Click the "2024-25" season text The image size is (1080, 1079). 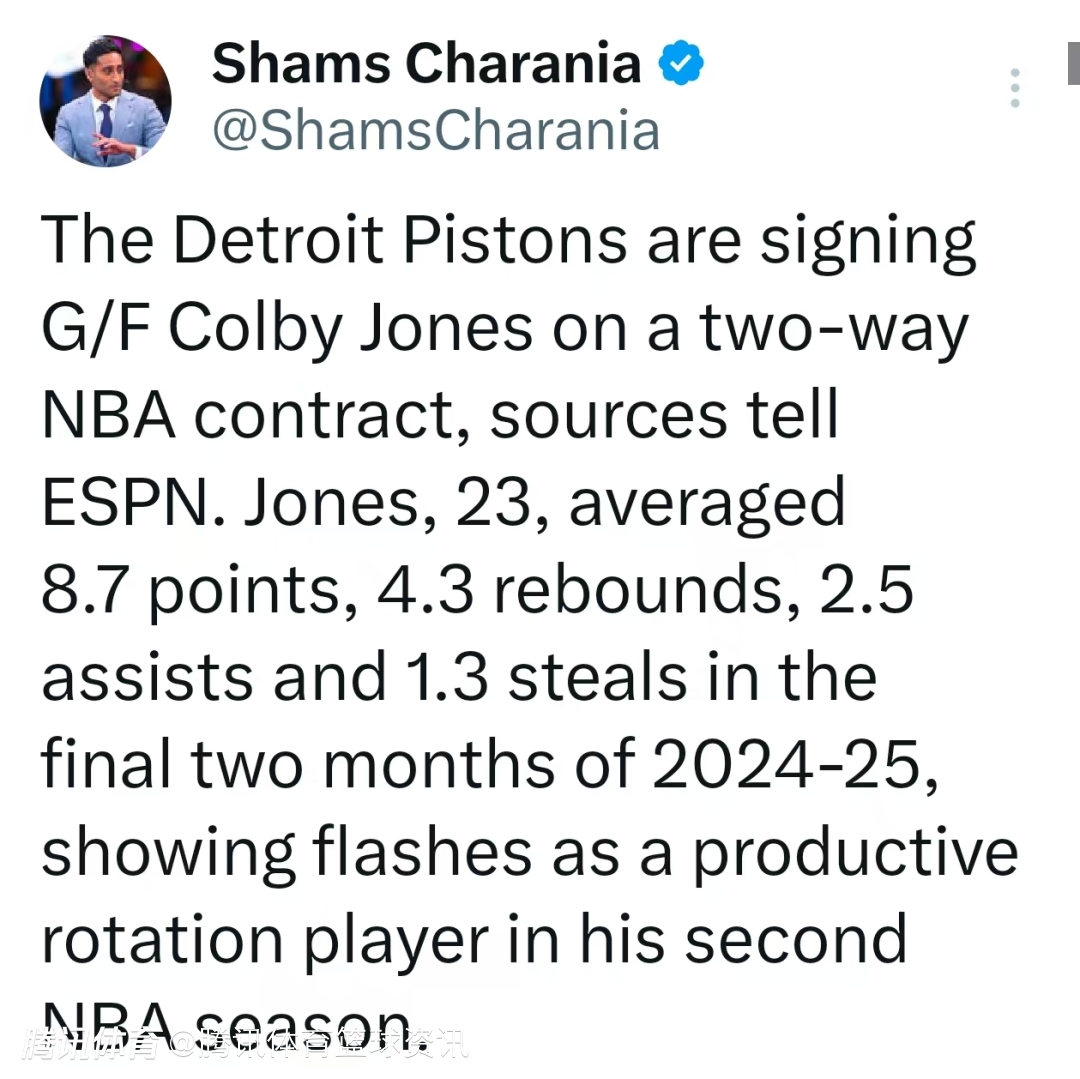(795, 765)
